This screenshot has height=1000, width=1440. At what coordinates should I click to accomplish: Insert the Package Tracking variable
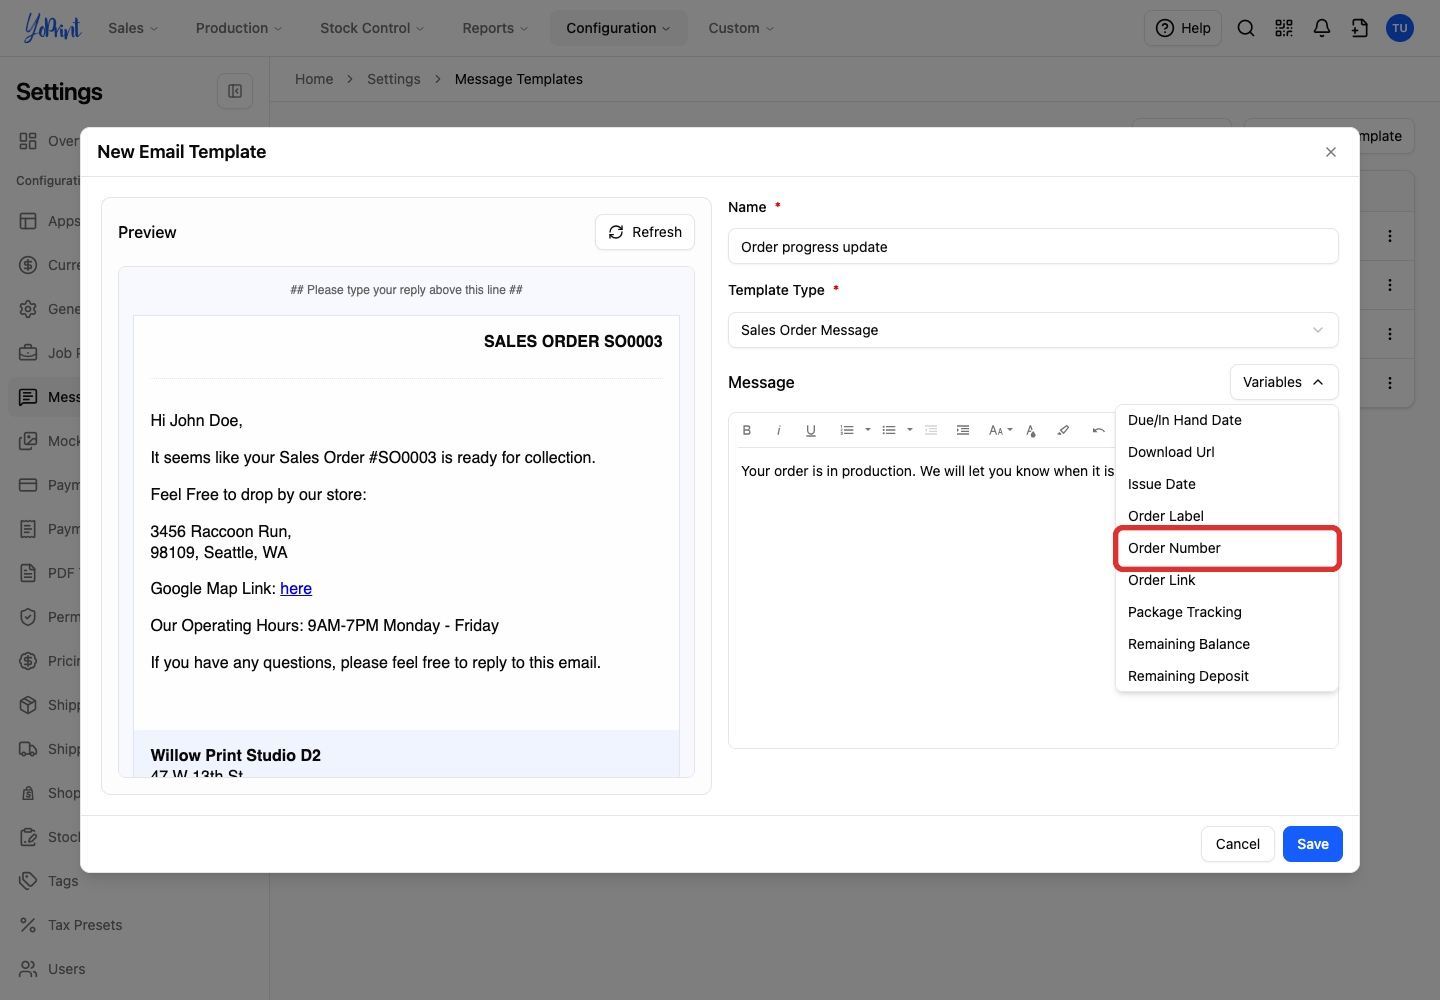pyautogui.click(x=1226, y=612)
